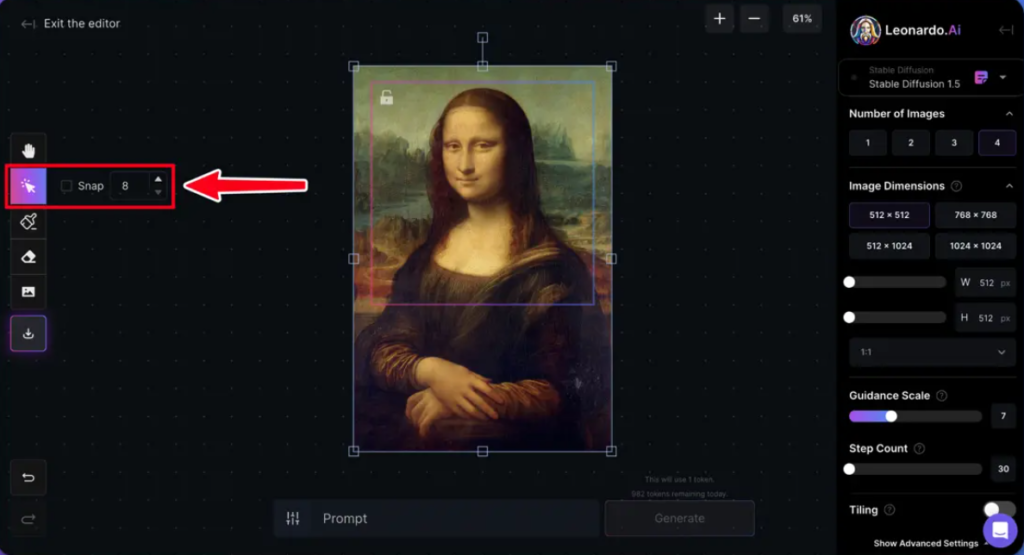Collapse the Number of Images section

point(1009,114)
